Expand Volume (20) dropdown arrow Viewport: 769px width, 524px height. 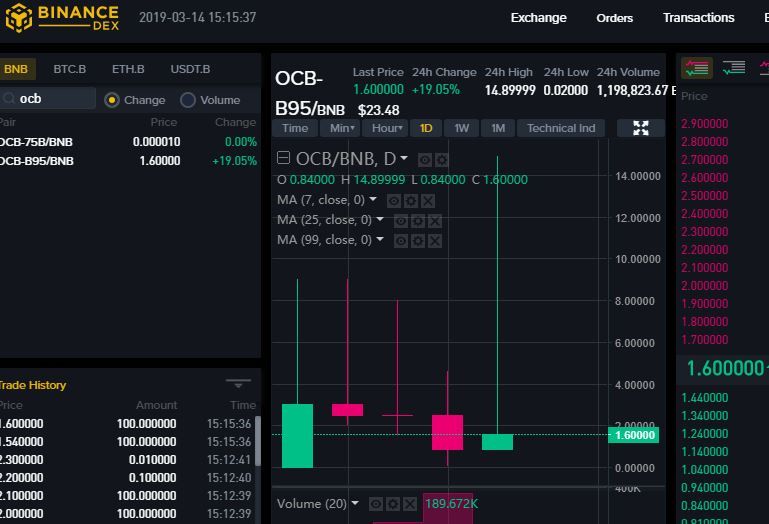[x=355, y=503]
